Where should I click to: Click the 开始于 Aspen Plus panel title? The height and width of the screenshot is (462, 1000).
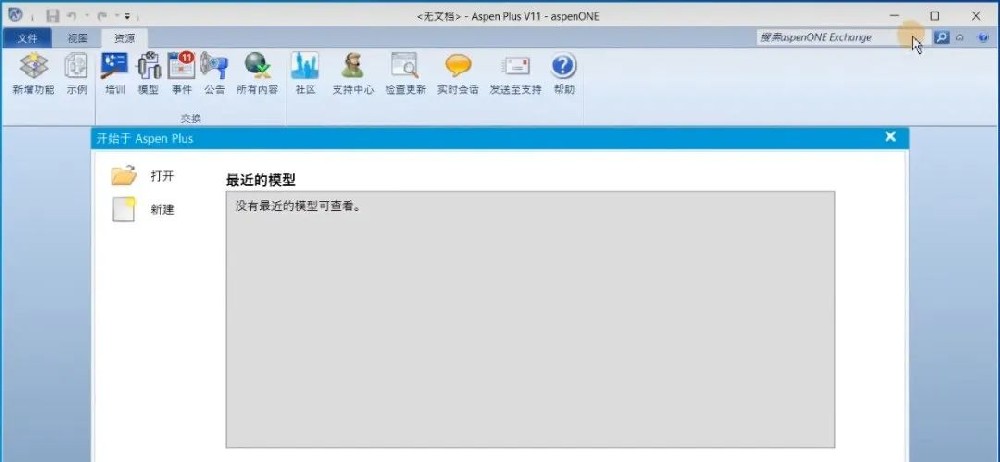tap(144, 138)
